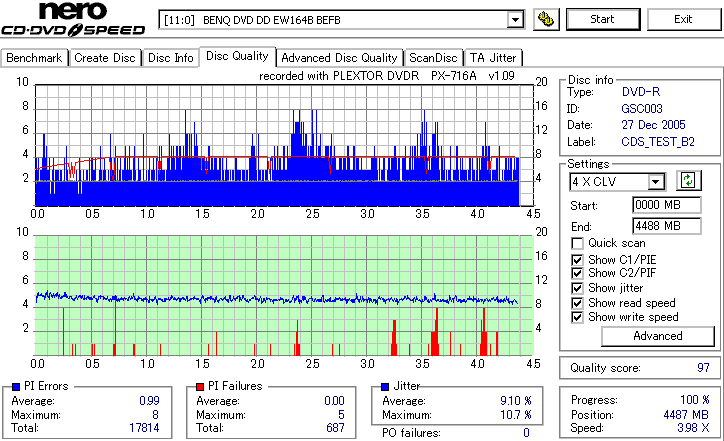724x441 pixels.
Task: Click the disc ID GSC003
Action: click(x=642, y=109)
